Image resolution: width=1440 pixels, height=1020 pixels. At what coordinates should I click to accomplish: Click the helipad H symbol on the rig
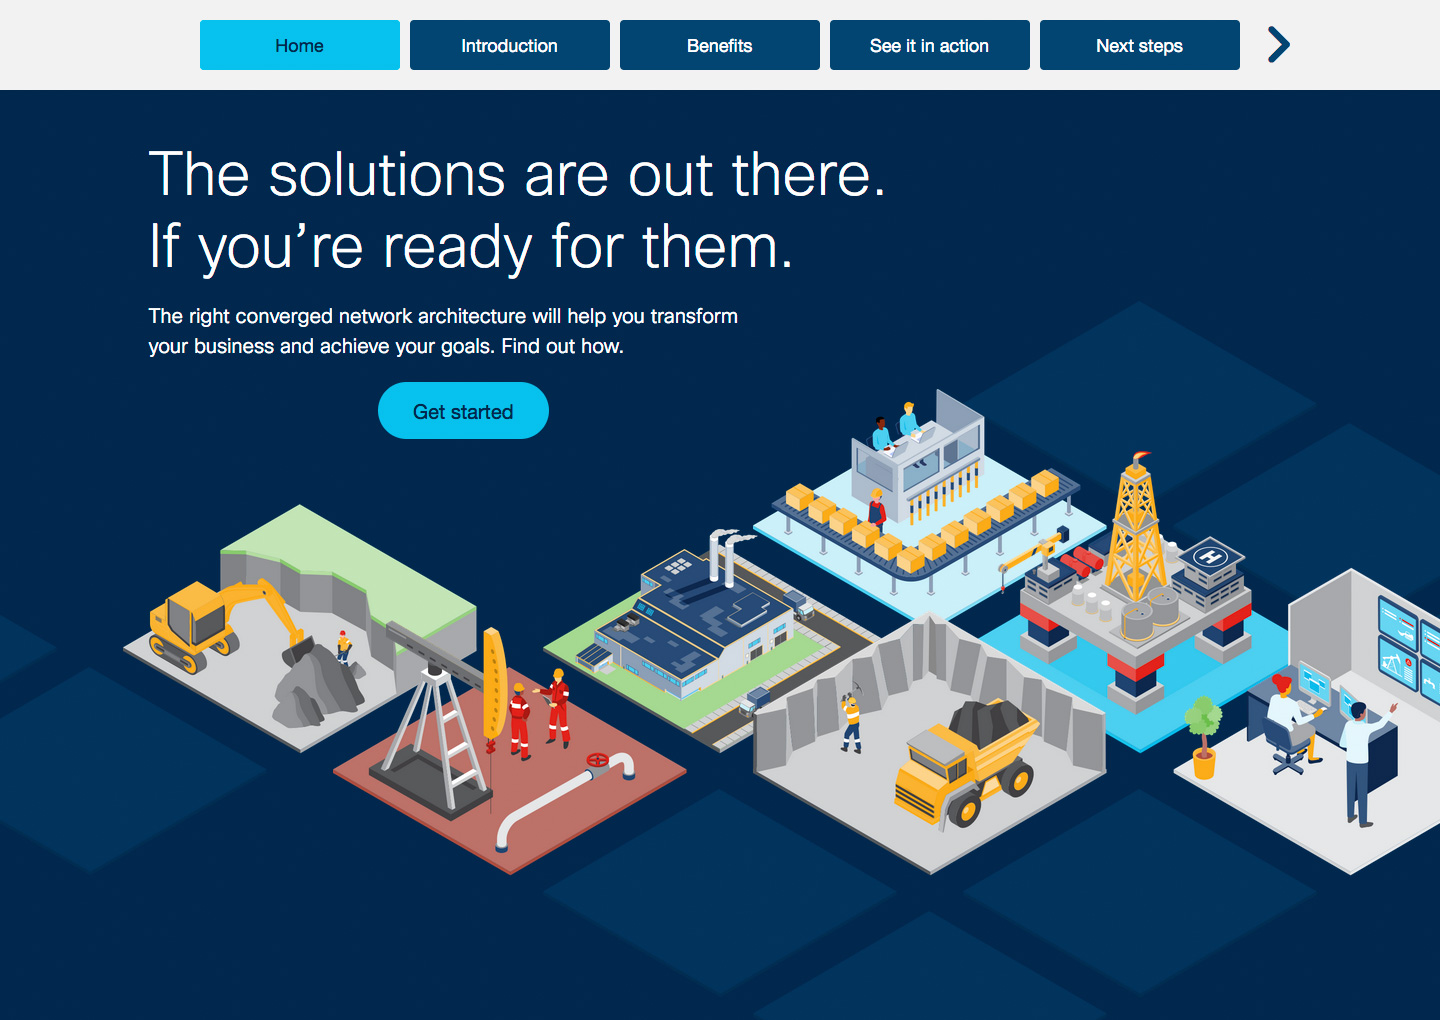pos(1211,556)
